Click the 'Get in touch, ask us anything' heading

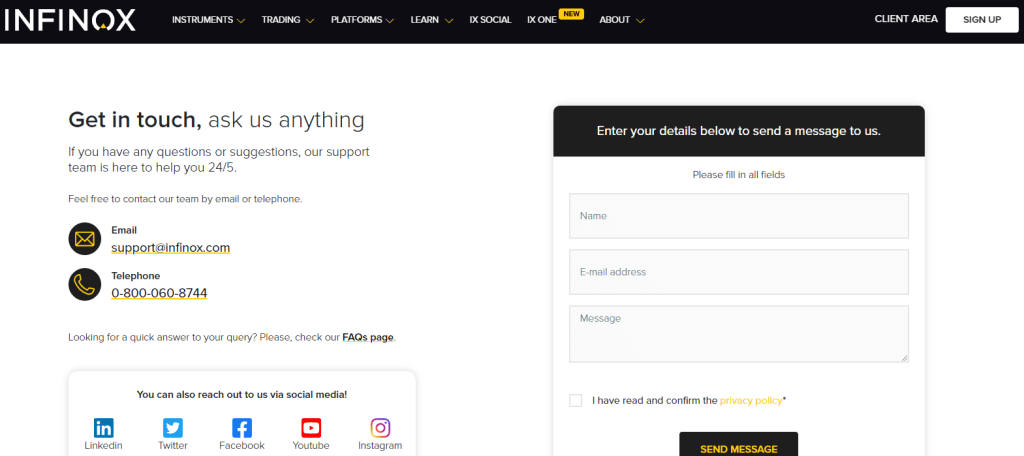[216, 120]
